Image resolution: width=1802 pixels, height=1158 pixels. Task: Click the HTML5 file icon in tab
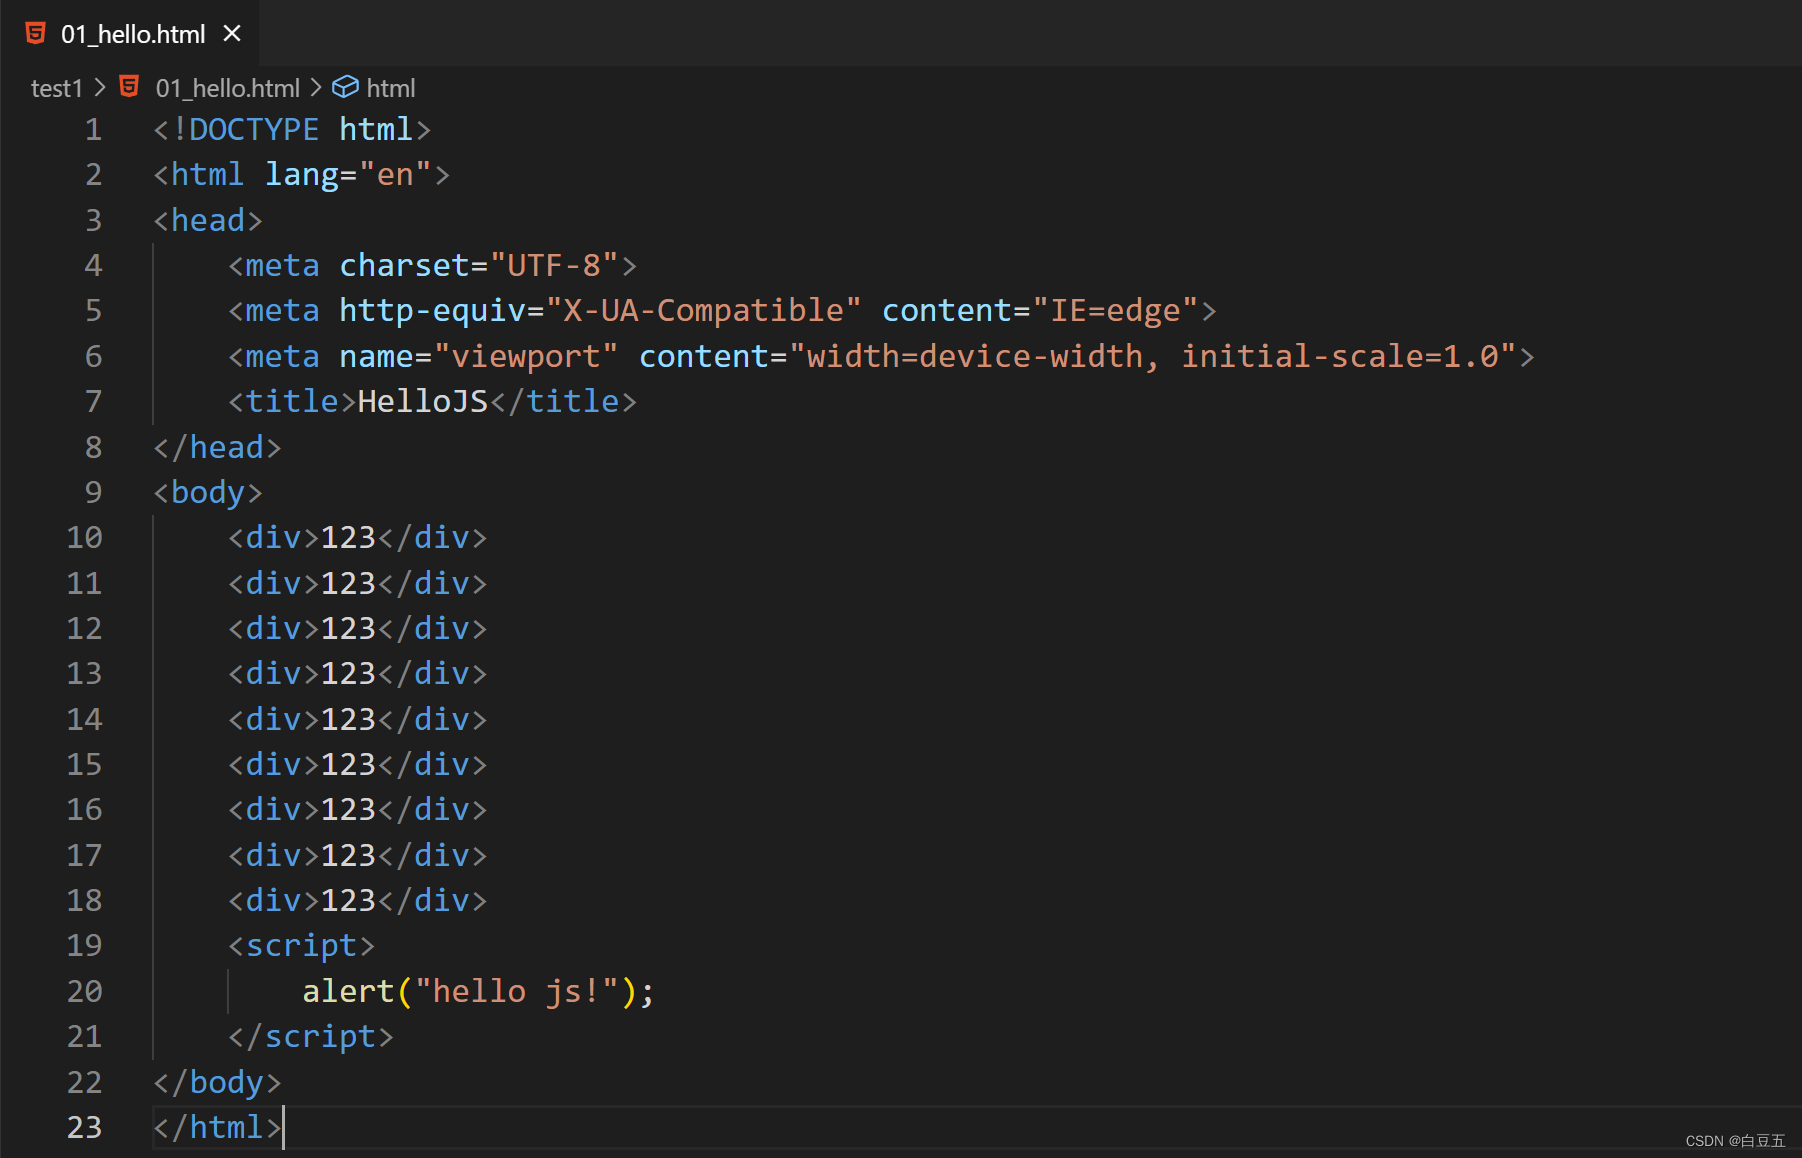36,34
